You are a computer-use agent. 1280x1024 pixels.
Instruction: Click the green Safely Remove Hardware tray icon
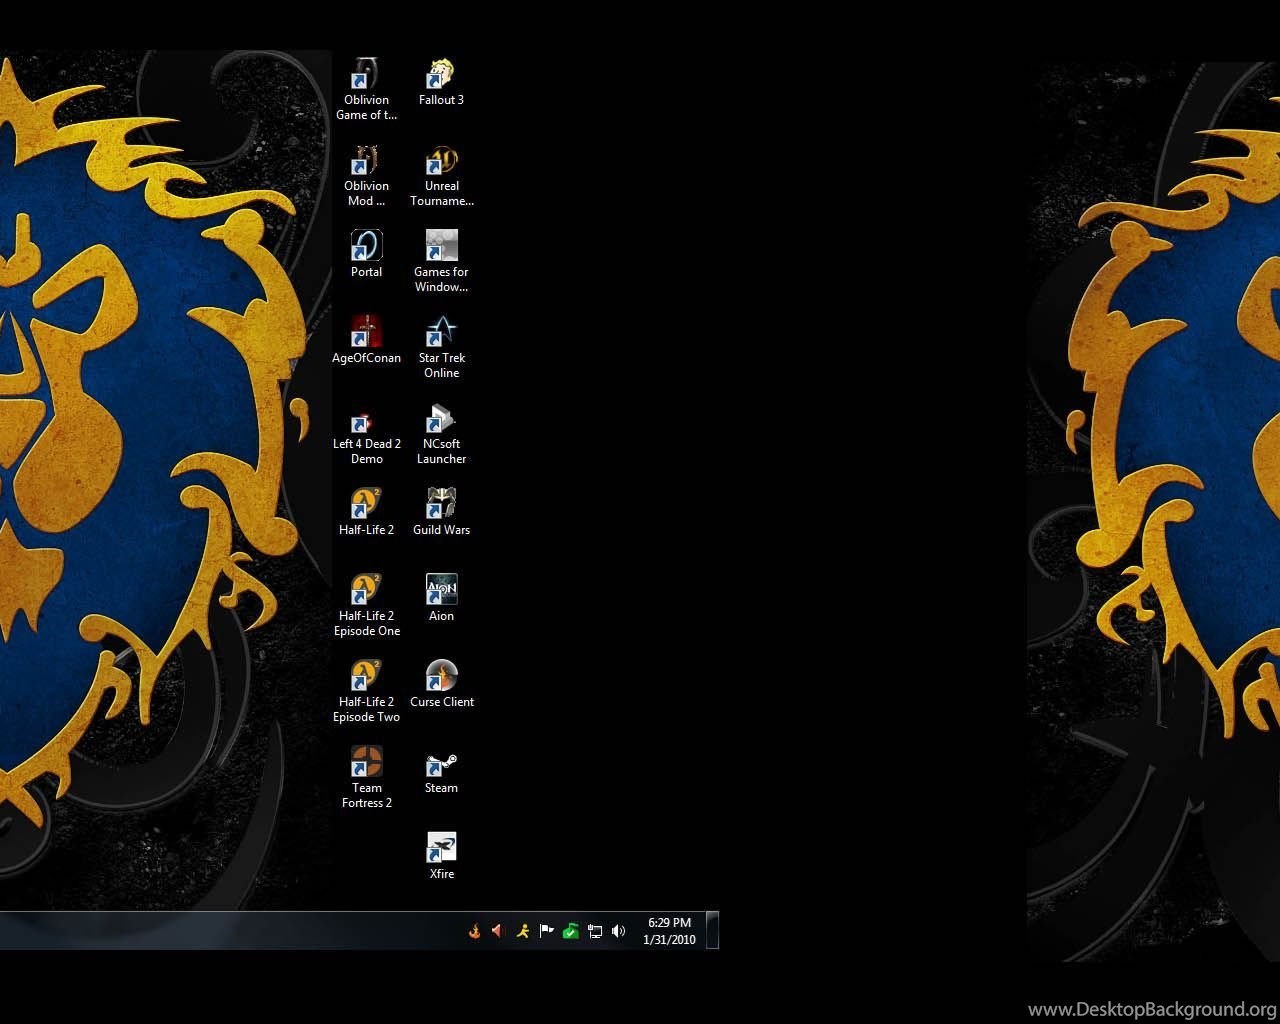(x=570, y=931)
